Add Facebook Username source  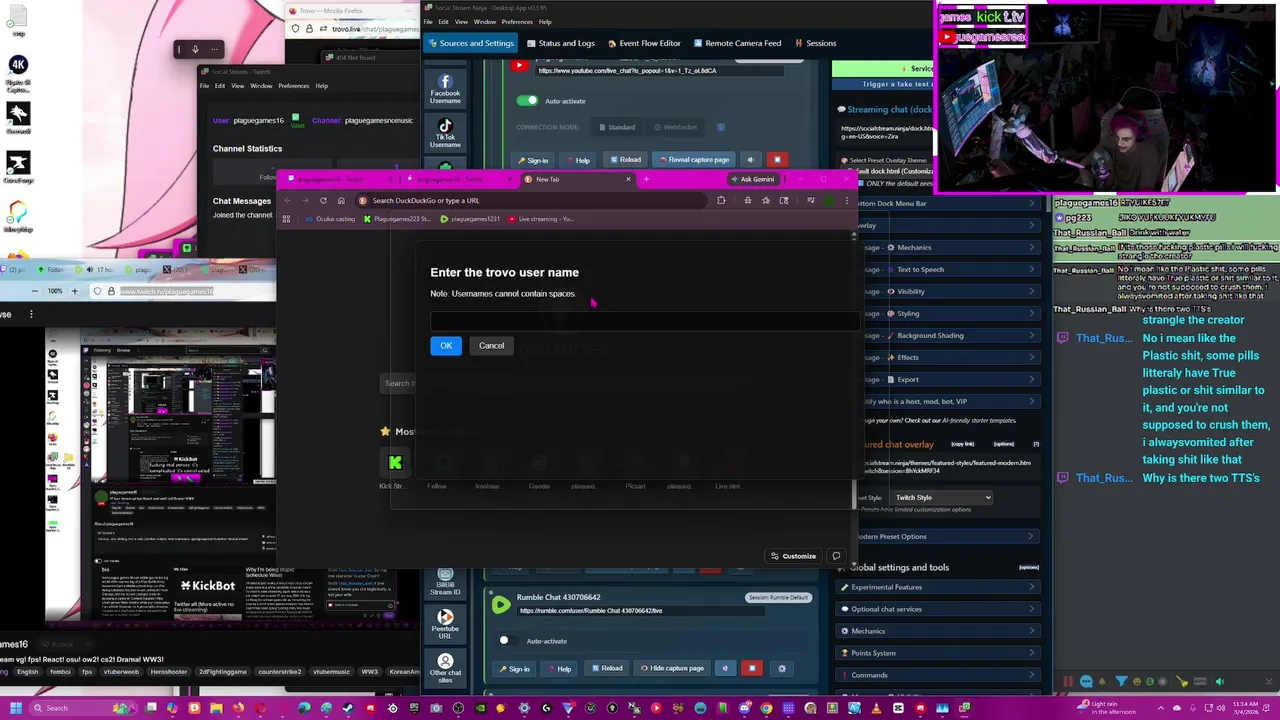(445, 89)
